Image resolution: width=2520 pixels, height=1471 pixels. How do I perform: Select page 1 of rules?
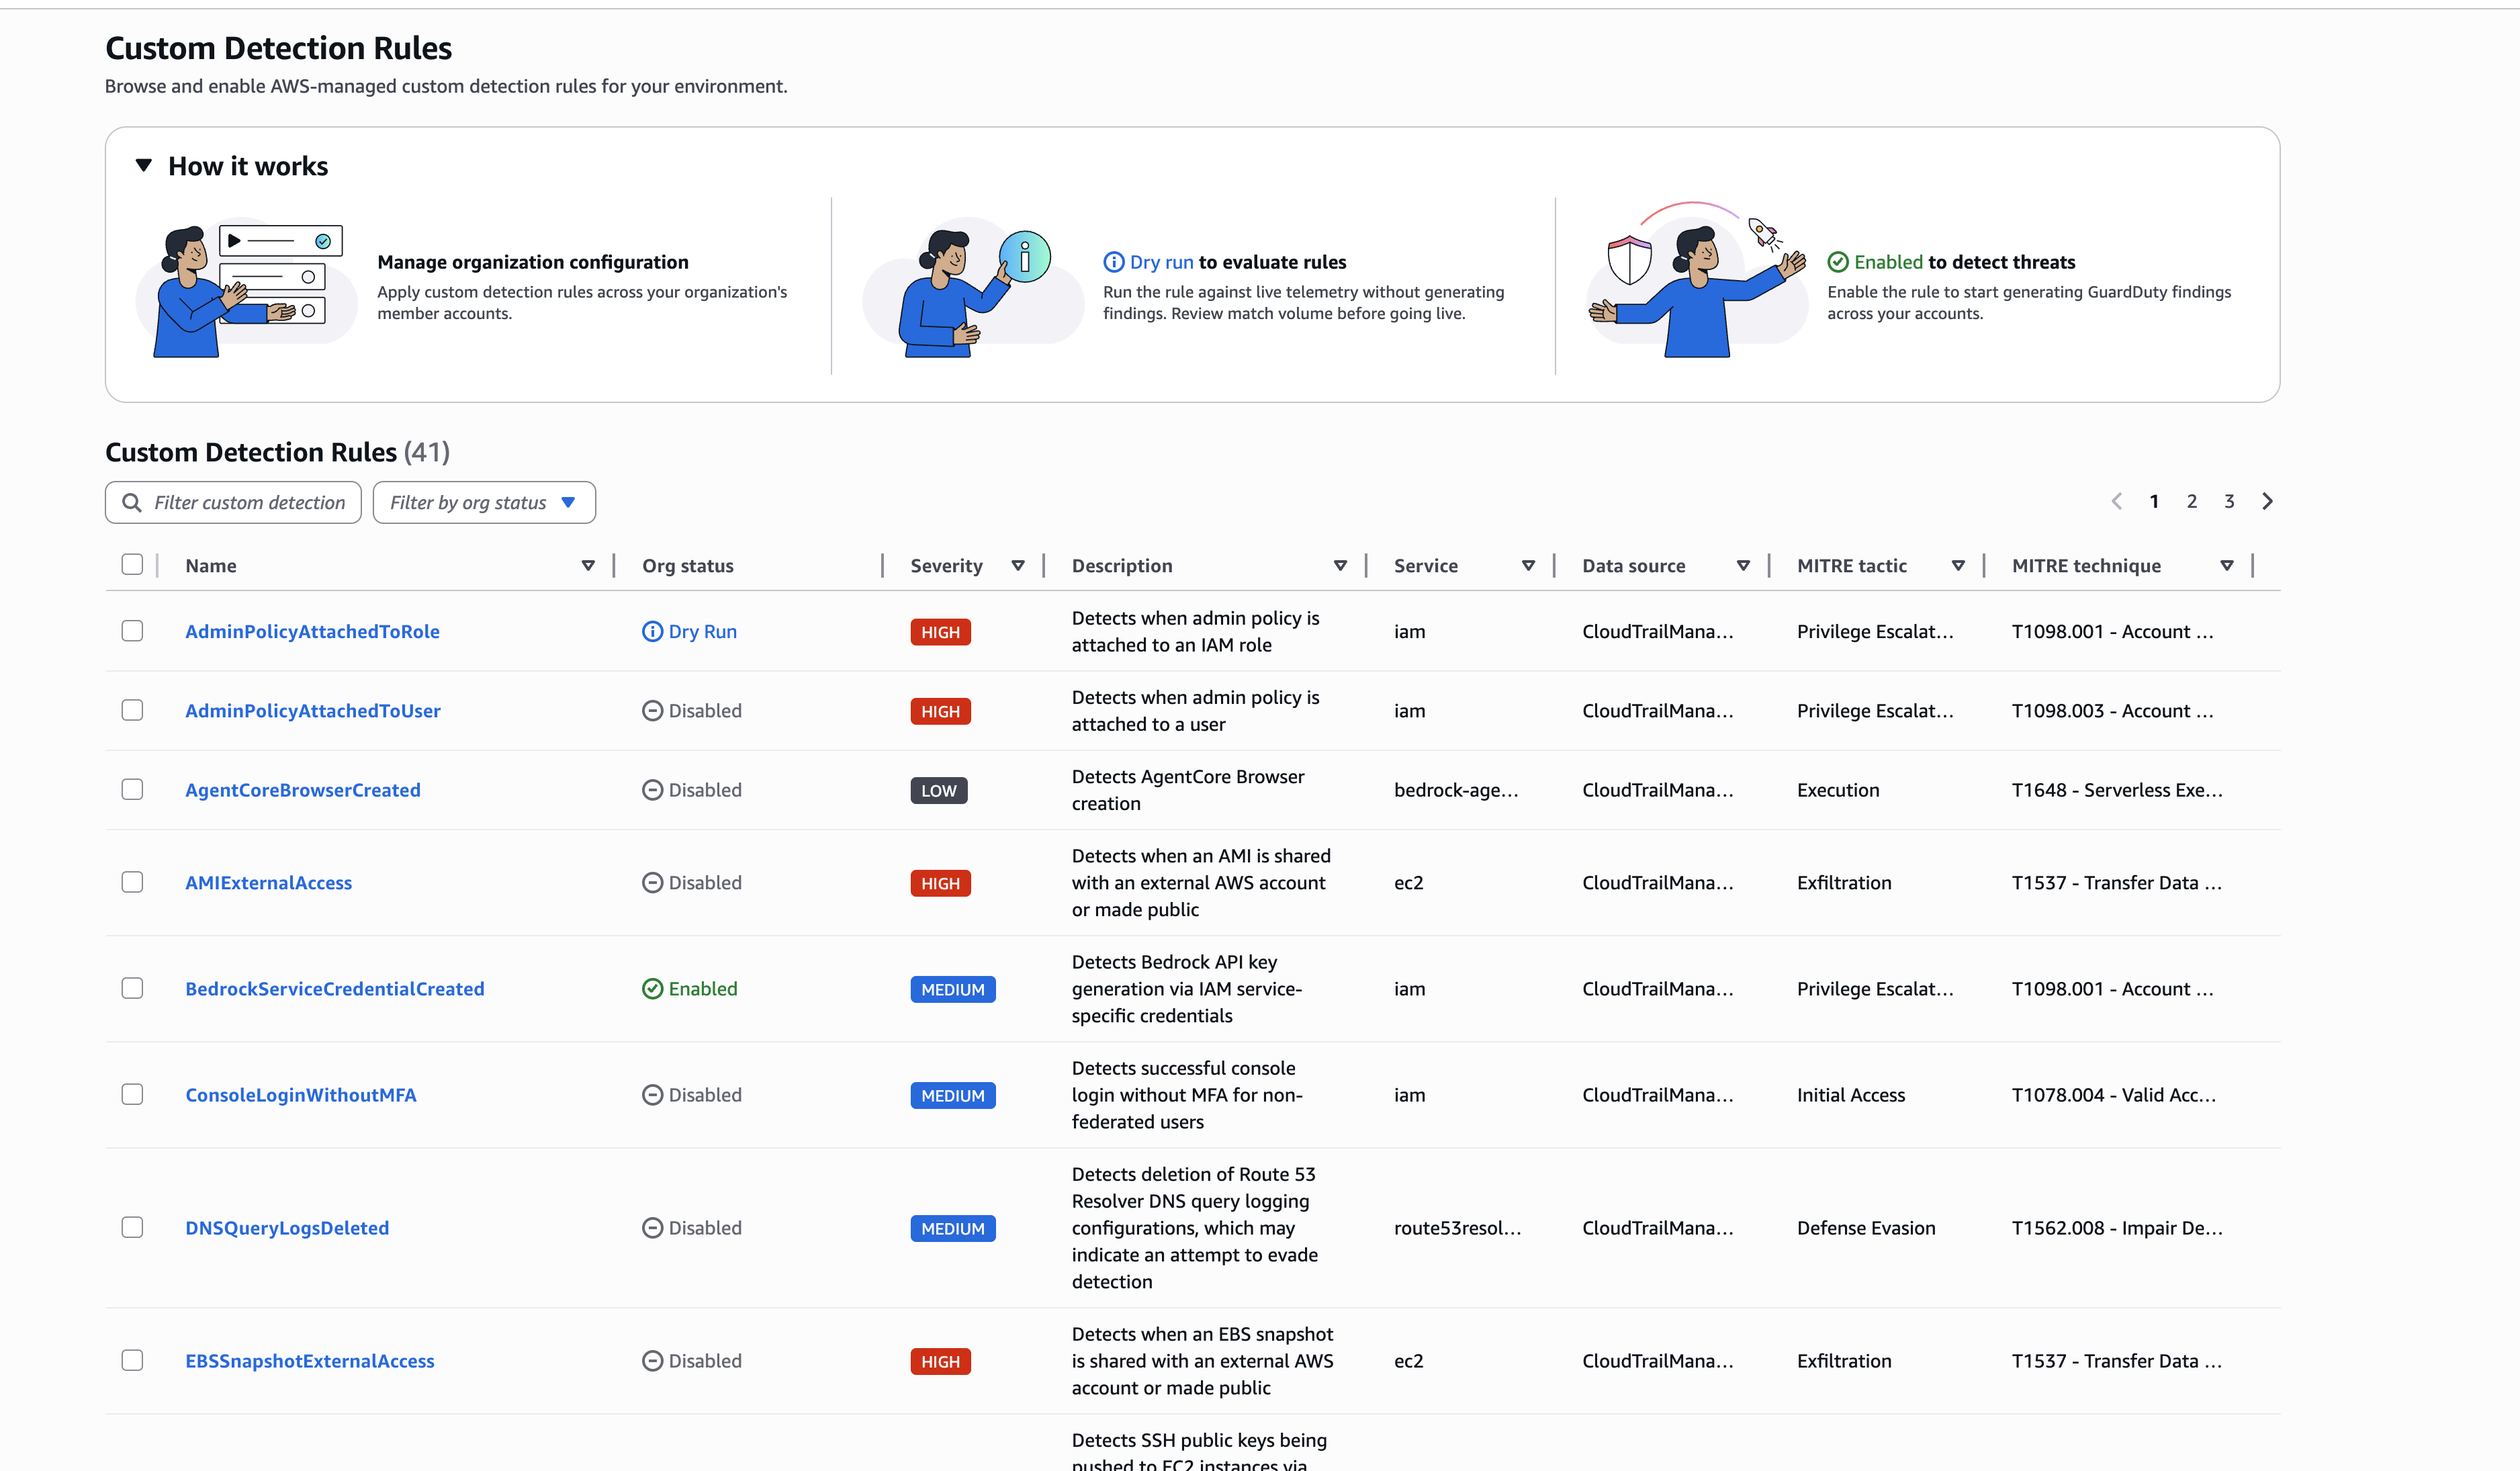(x=2154, y=501)
